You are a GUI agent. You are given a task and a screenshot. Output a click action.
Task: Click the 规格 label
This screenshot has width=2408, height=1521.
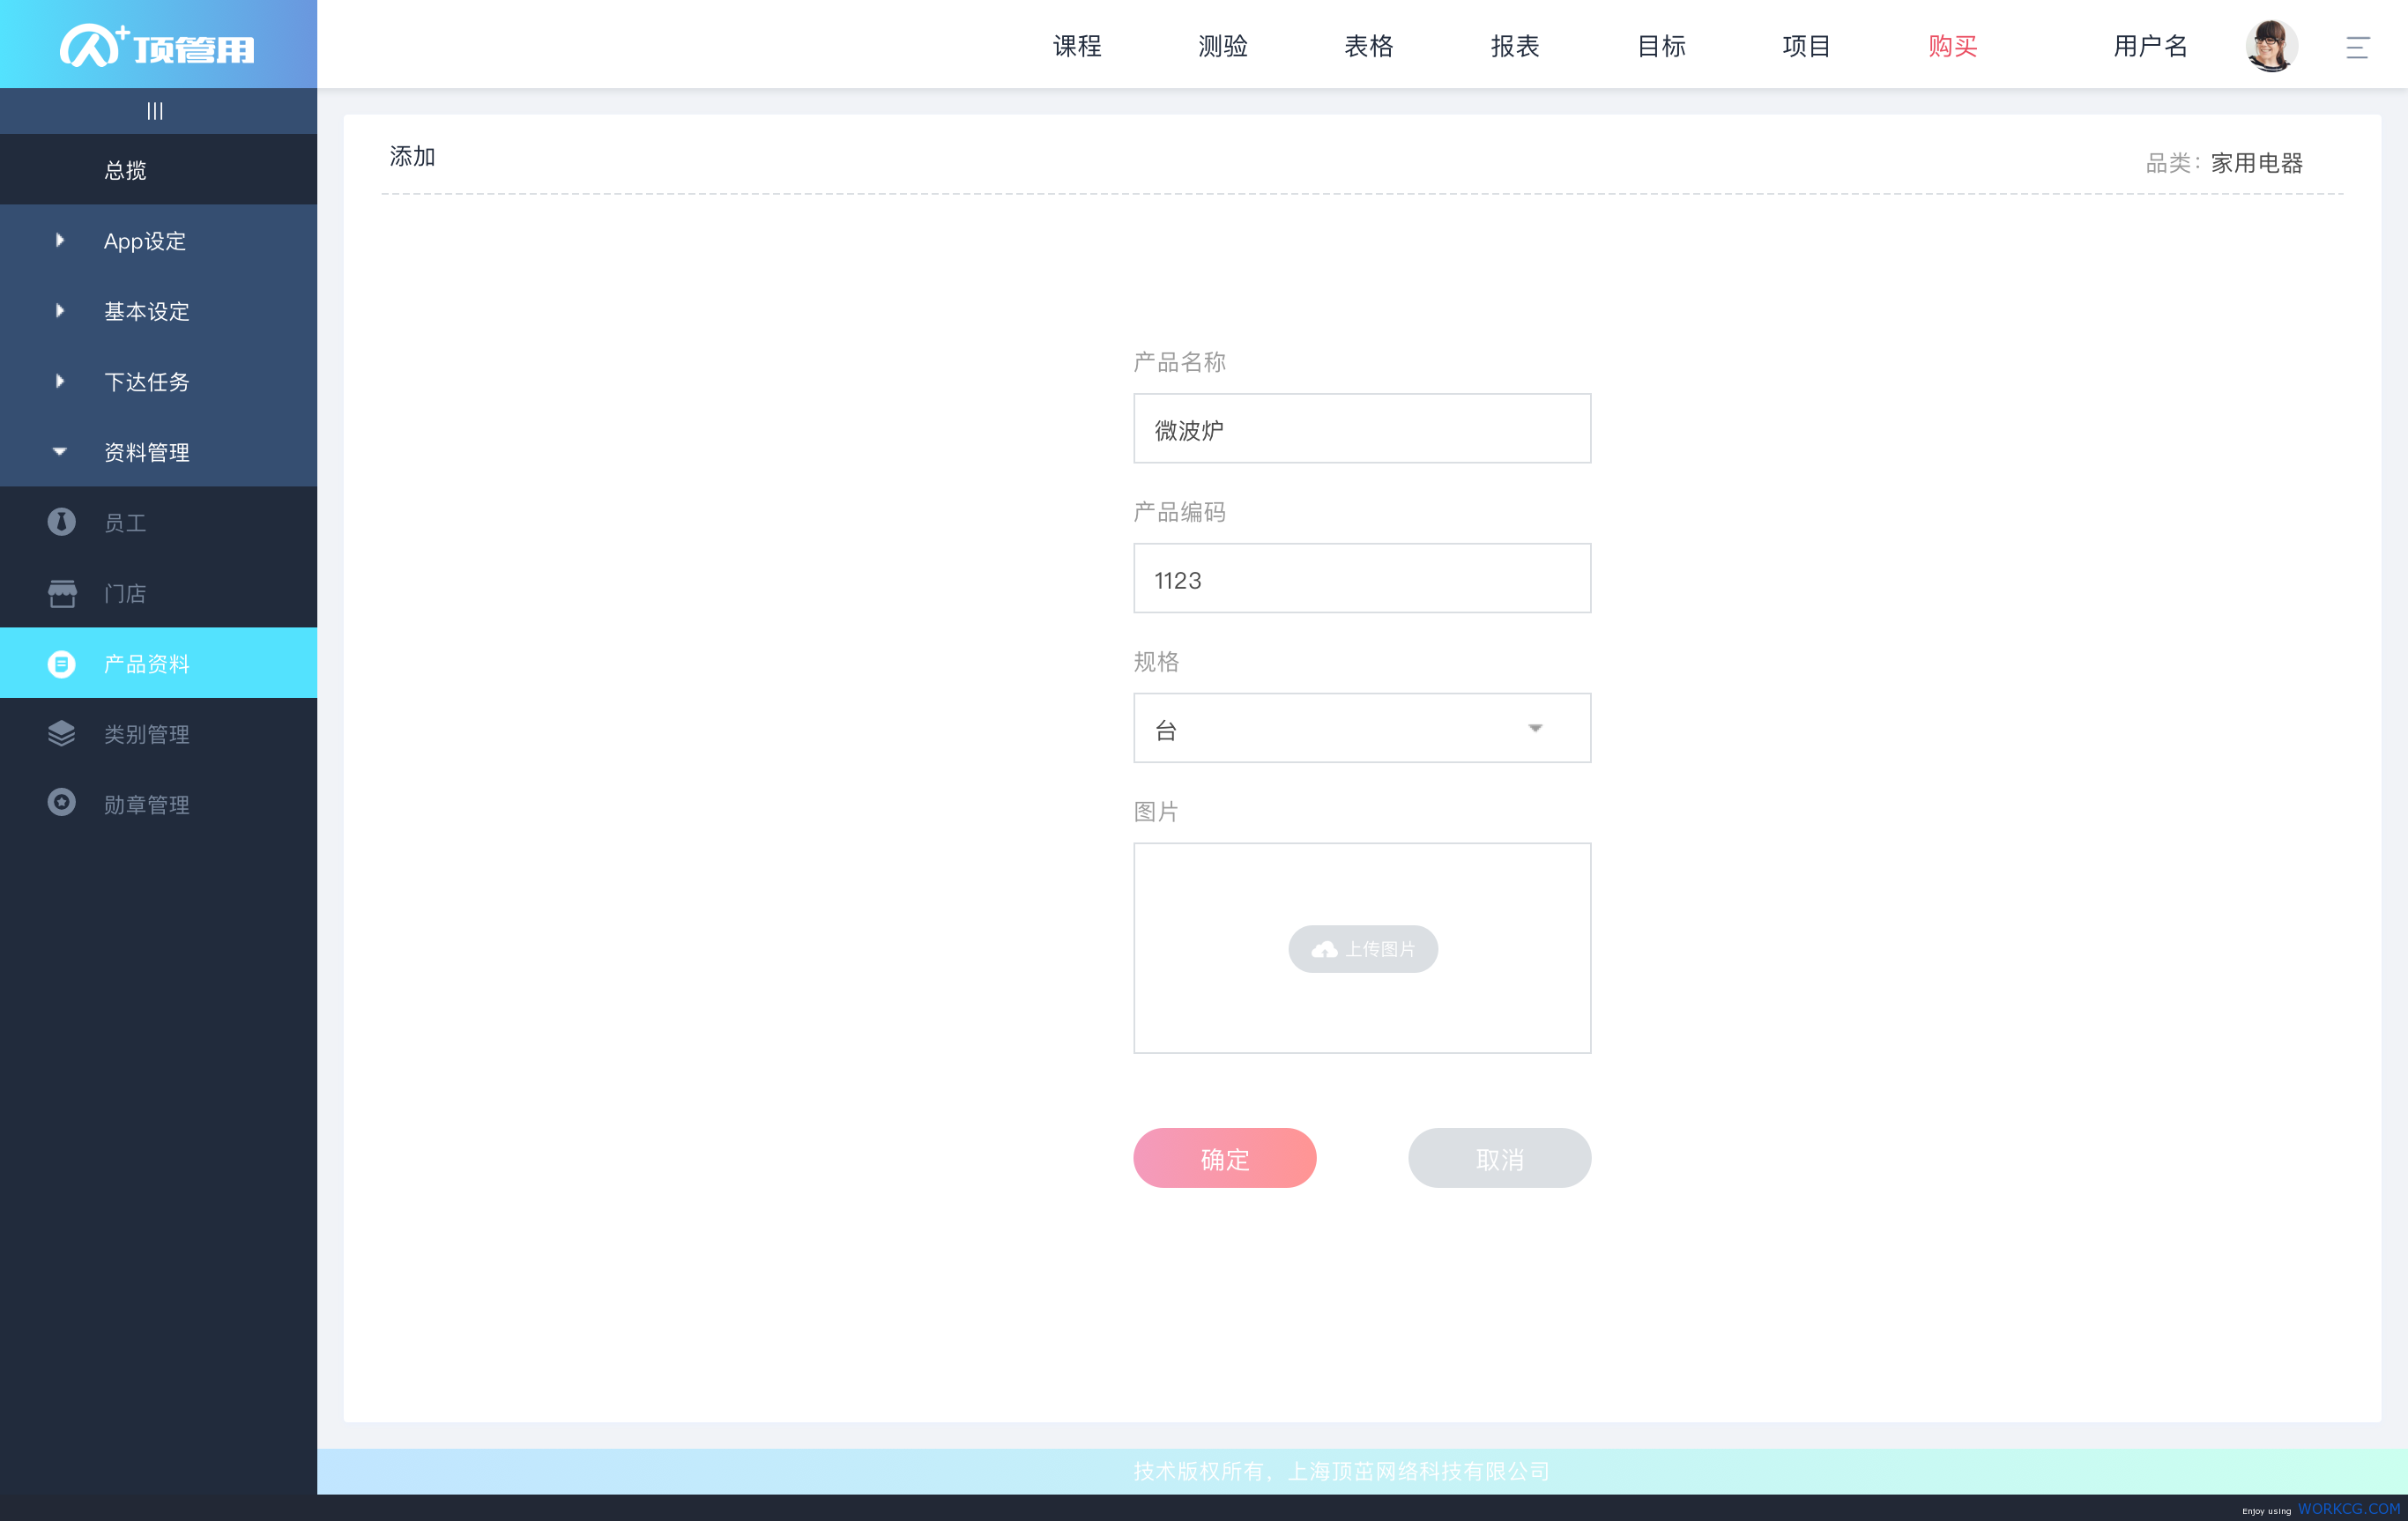(1156, 662)
